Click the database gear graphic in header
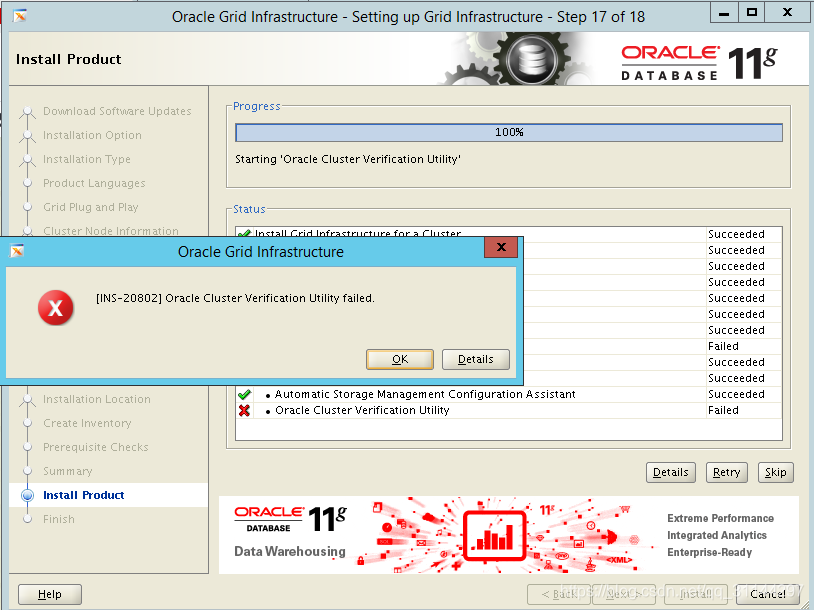 530,59
